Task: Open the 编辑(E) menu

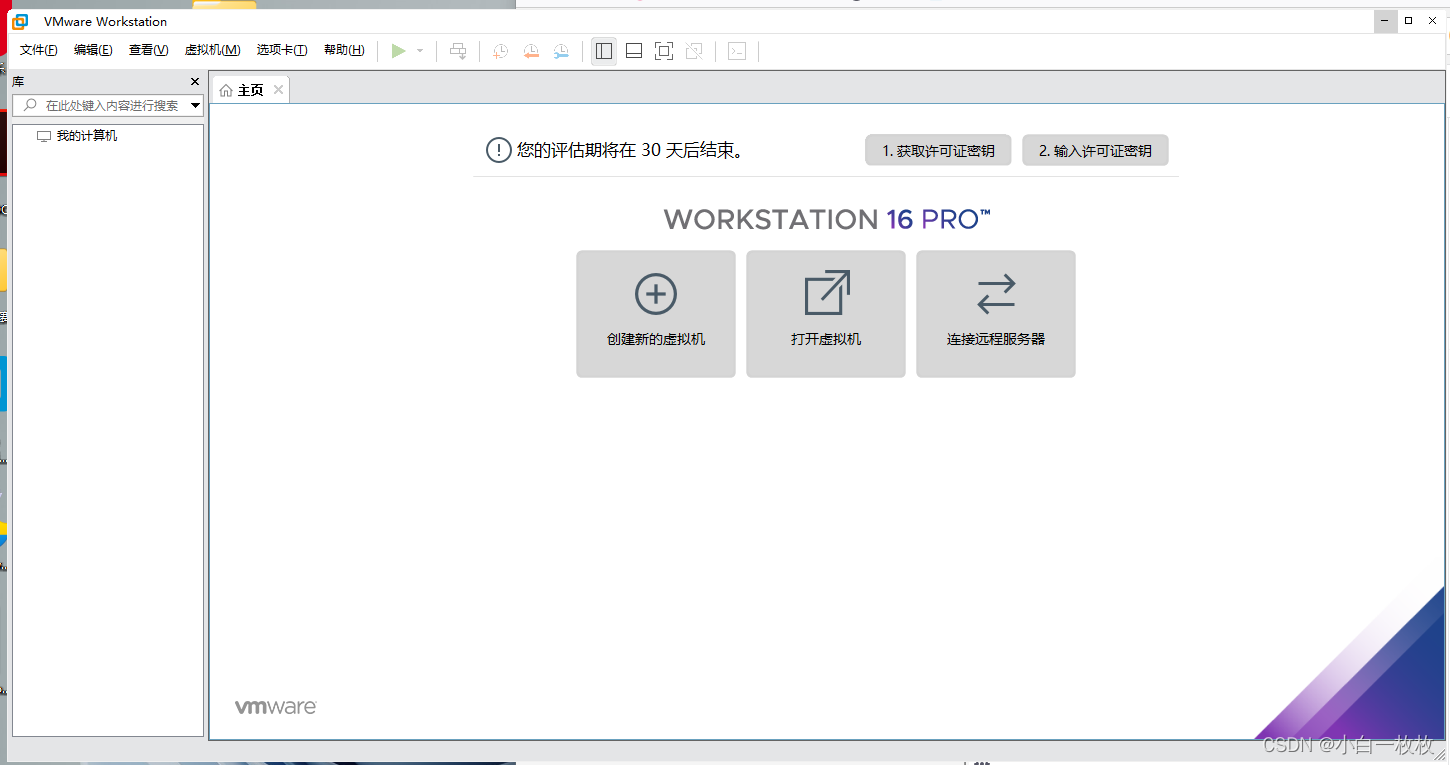Action: 93,50
